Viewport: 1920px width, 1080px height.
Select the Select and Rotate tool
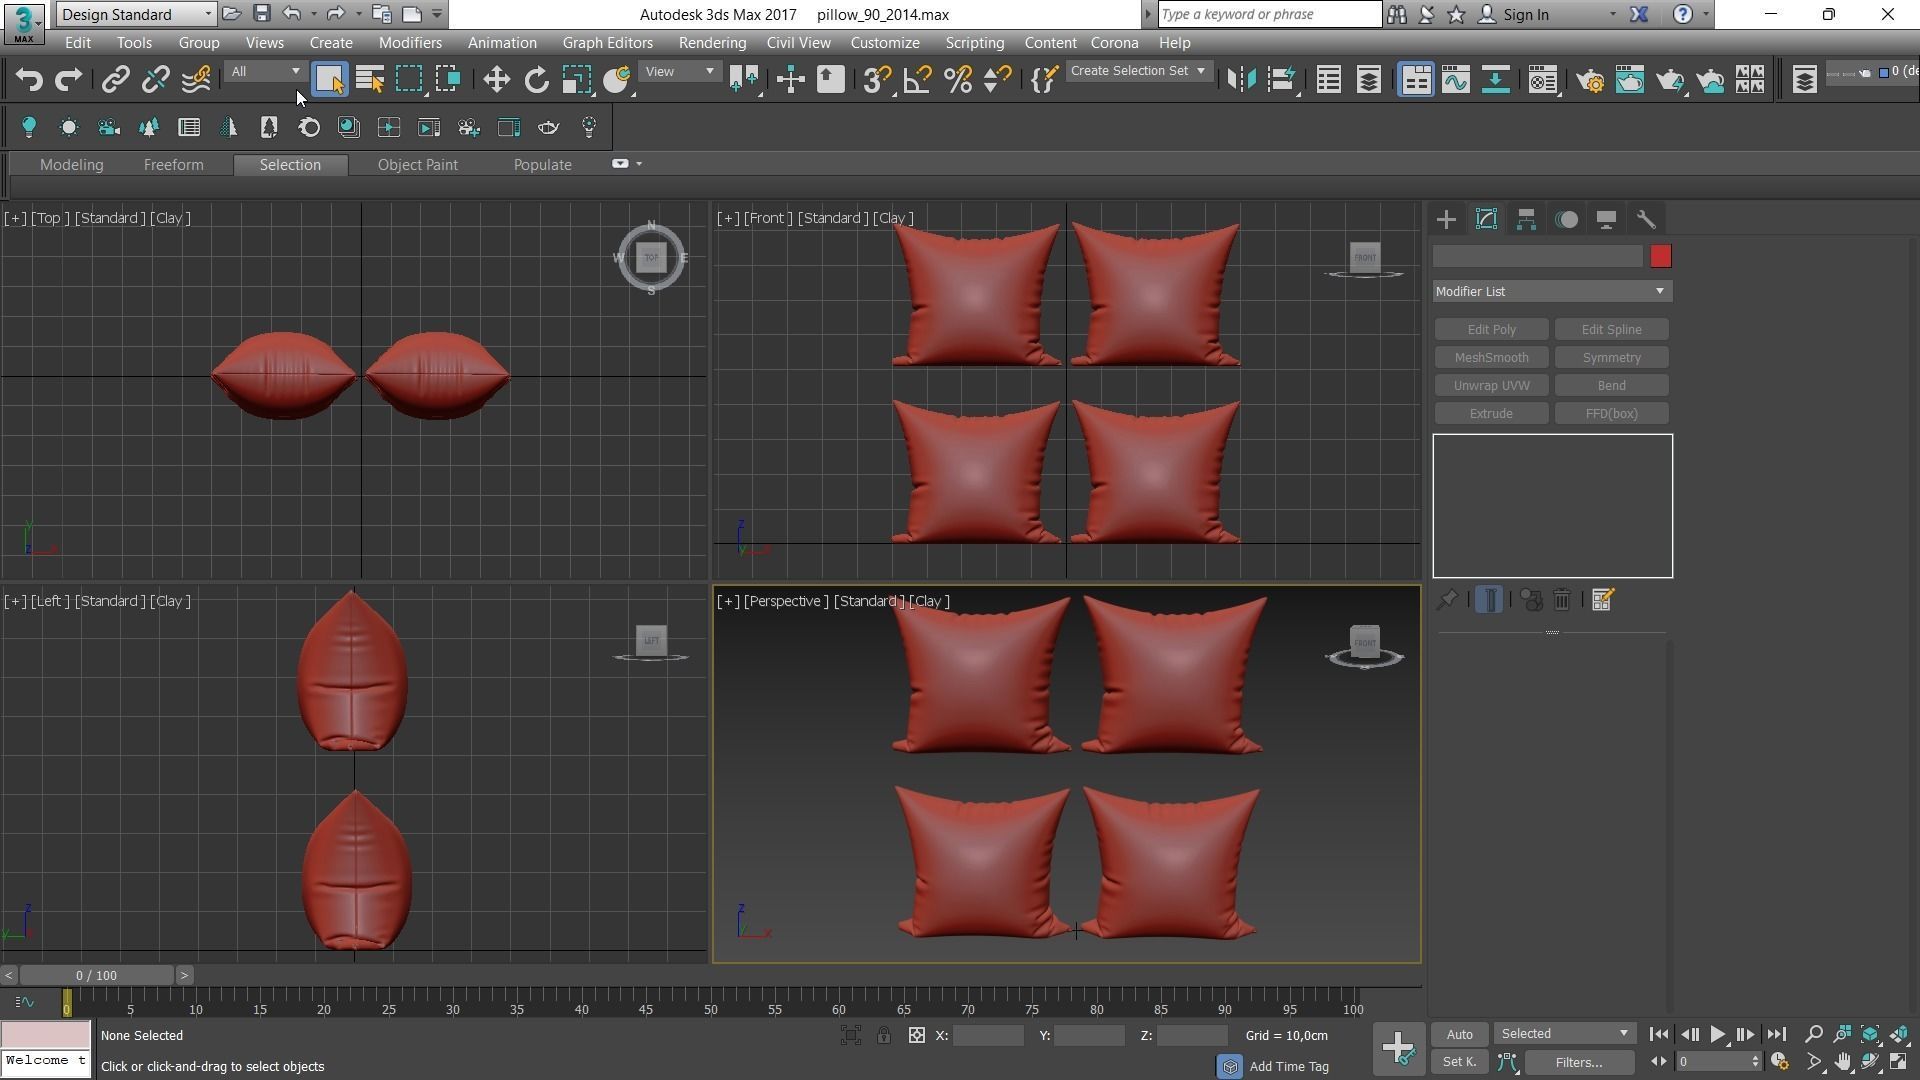tap(537, 79)
